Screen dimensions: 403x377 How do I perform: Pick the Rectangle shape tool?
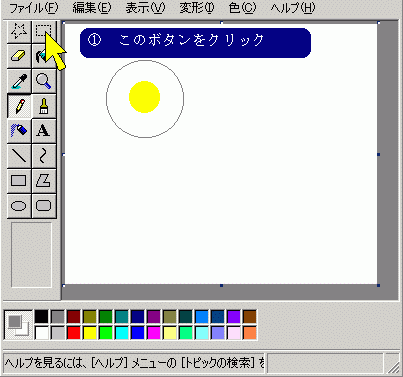pos(19,181)
